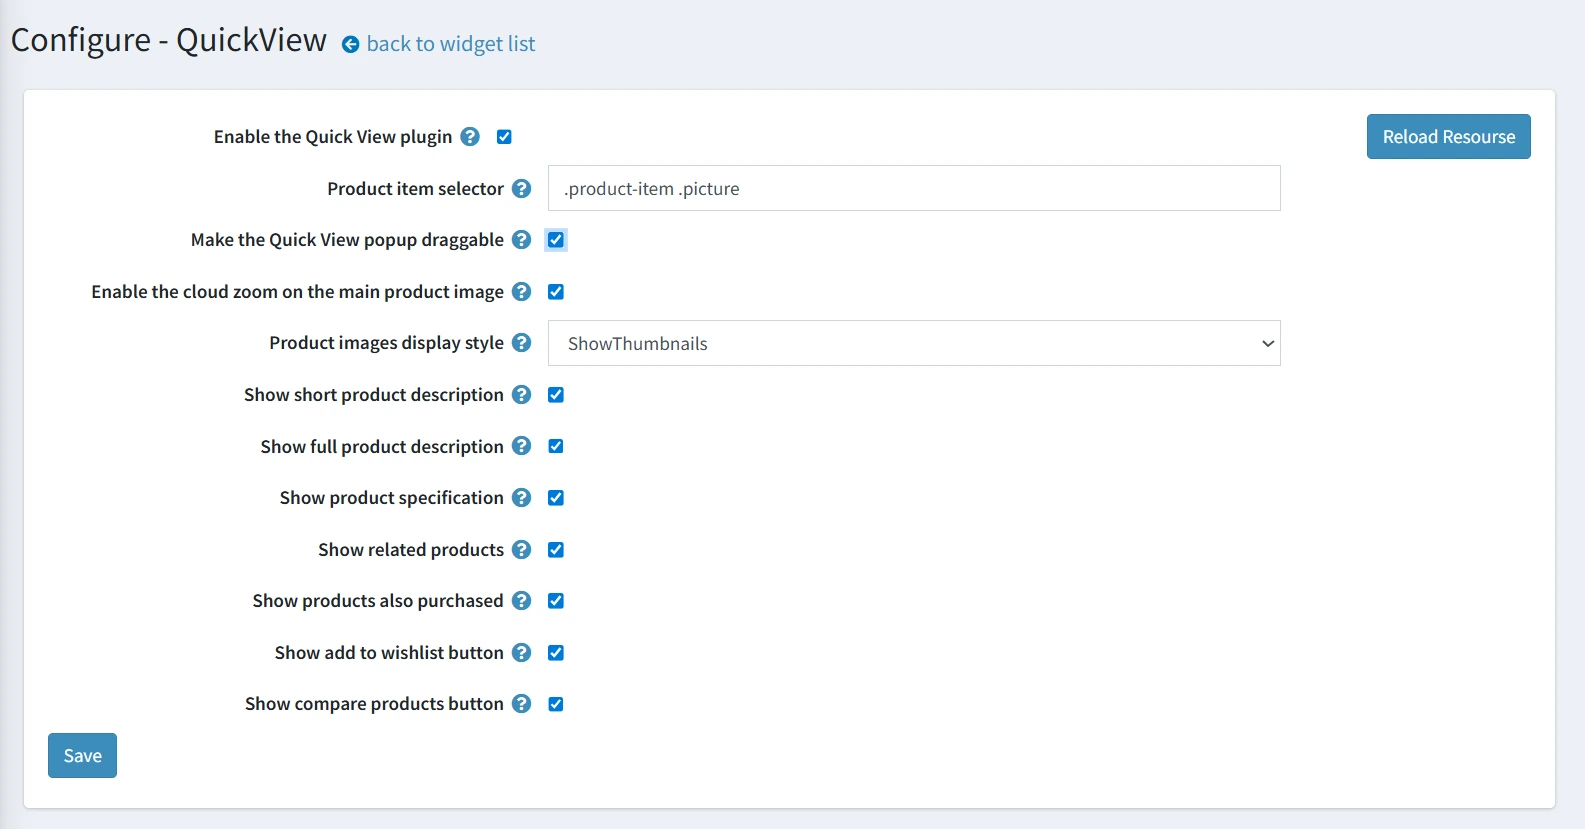
Task: Click help icon next to Product item selector
Action: coord(521,188)
